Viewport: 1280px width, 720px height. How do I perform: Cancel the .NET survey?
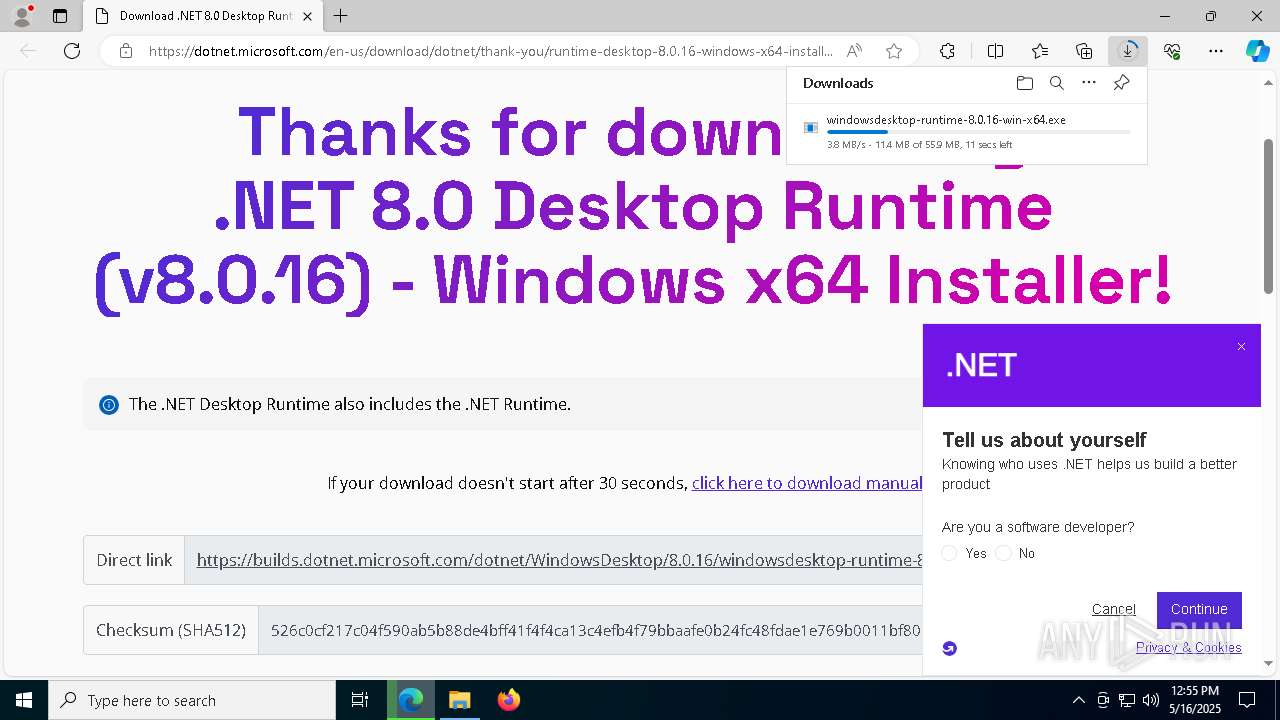click(x=1113, y=609)
